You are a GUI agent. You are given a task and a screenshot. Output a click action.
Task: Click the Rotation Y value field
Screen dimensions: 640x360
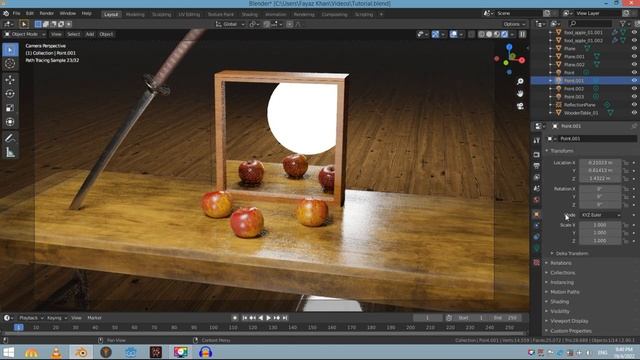pos(600,197)
